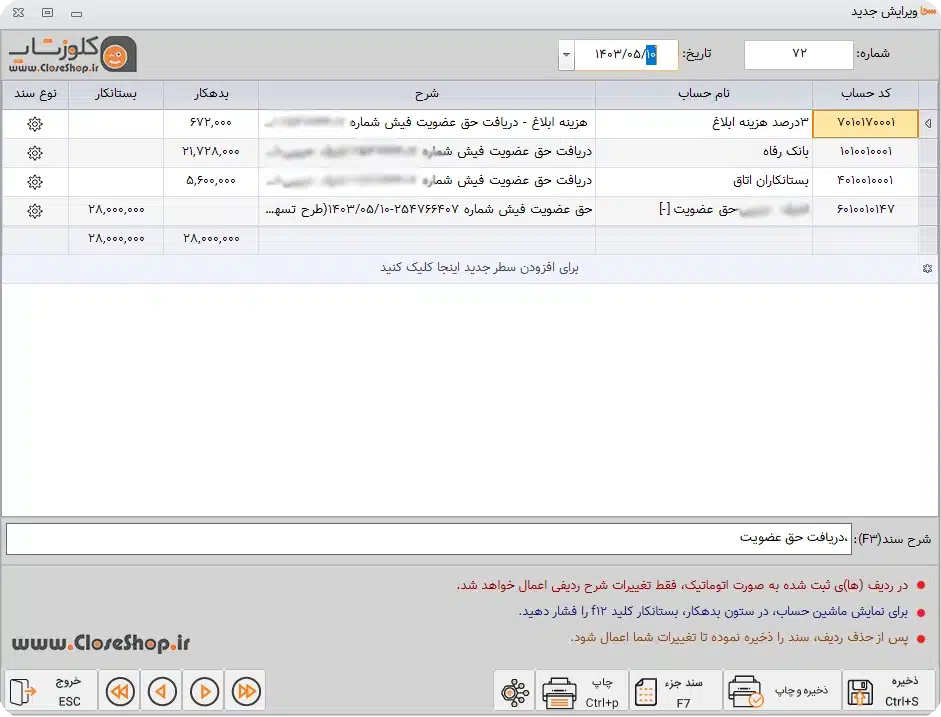Close the ویرایش جدید window

(x=19, y=13)
